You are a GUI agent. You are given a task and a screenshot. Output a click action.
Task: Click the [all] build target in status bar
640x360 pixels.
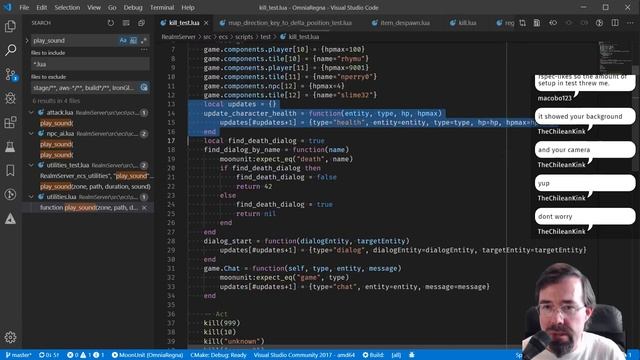396,355
